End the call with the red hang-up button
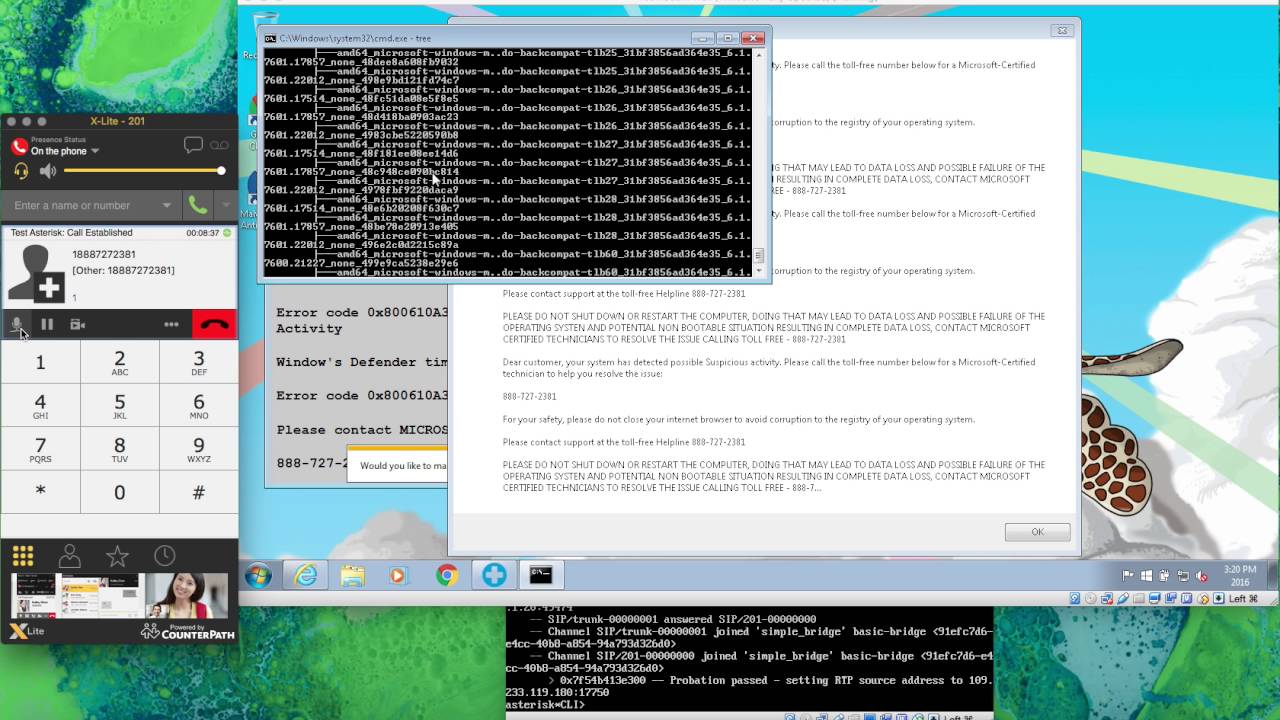This screenshot has width=1280, height=720. pyautogui.click(x=214, y=324)
